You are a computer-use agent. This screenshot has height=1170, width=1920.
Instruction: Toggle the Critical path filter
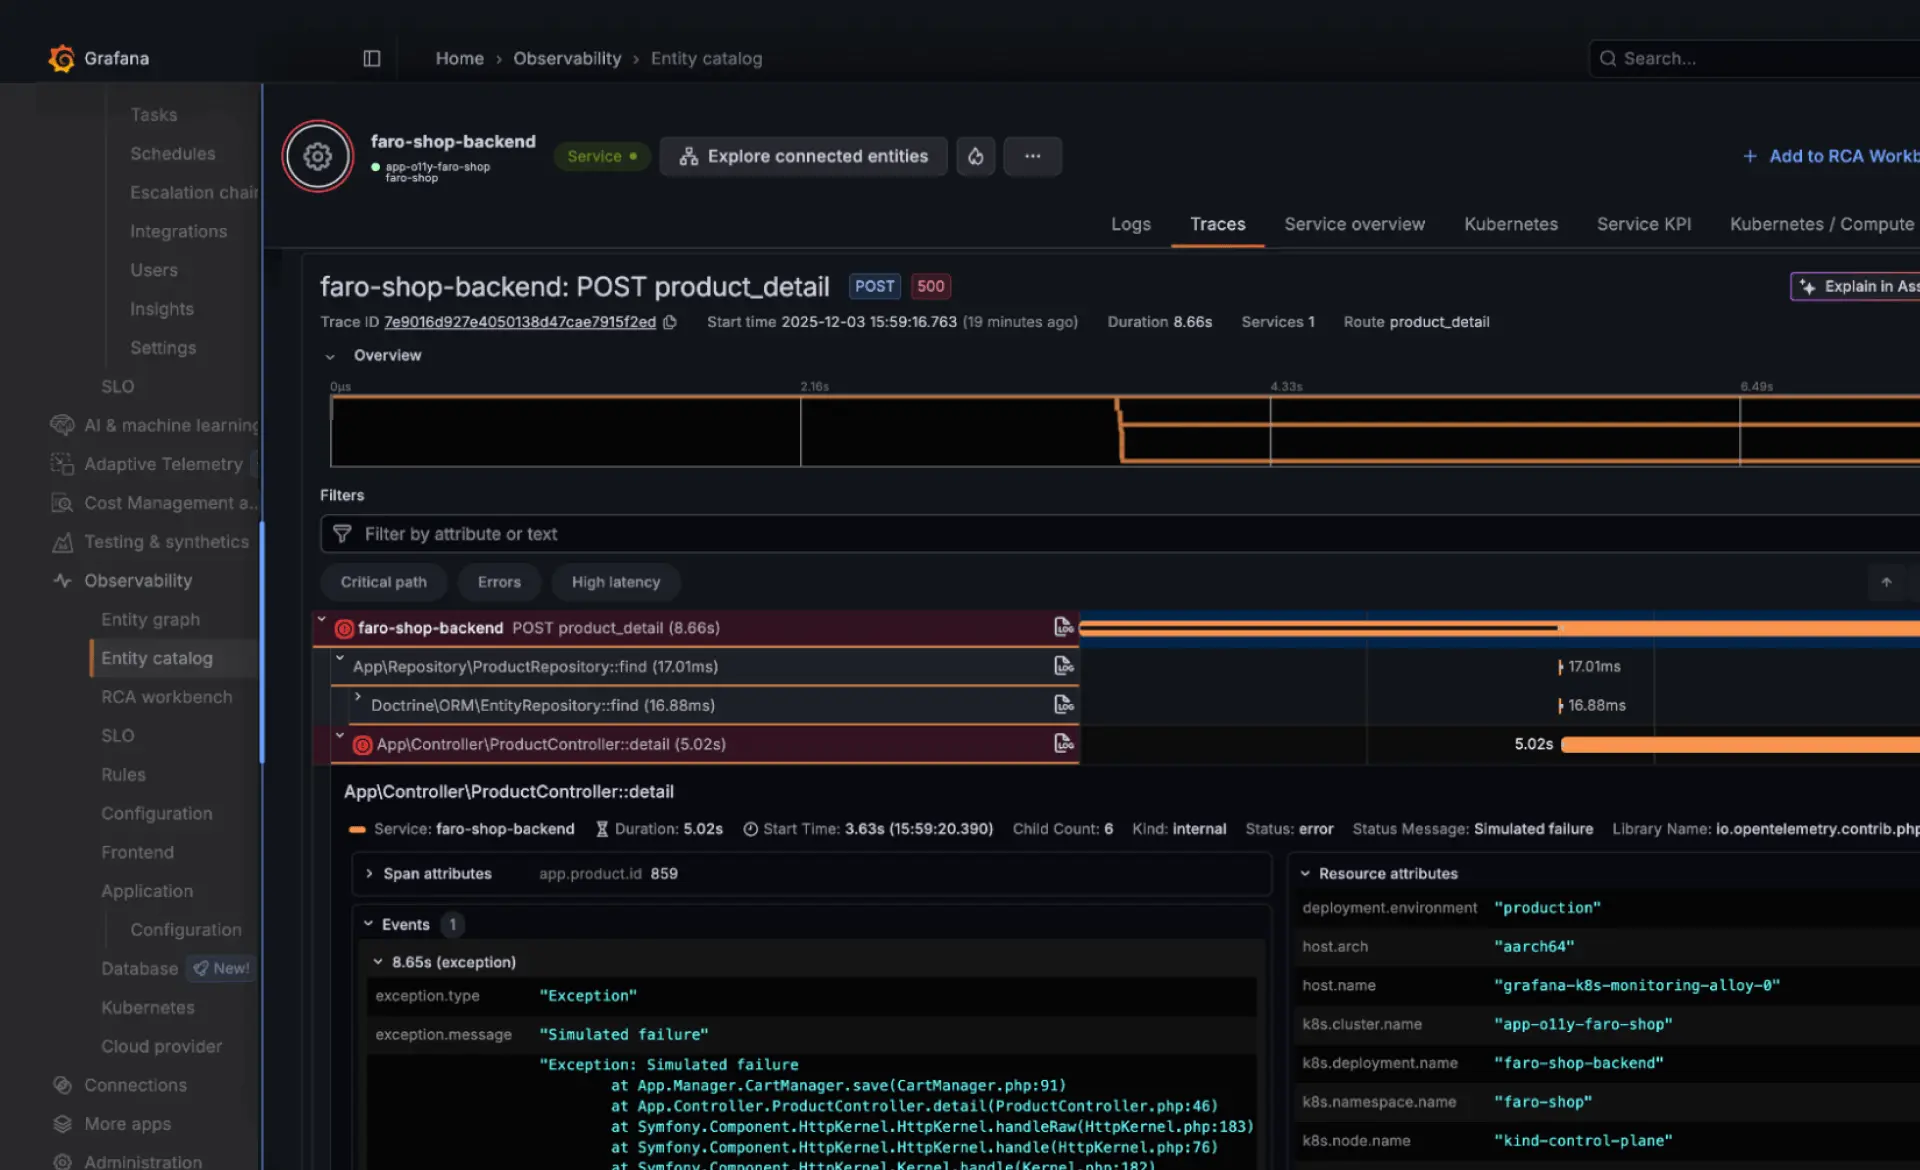[x=383, y=582]
